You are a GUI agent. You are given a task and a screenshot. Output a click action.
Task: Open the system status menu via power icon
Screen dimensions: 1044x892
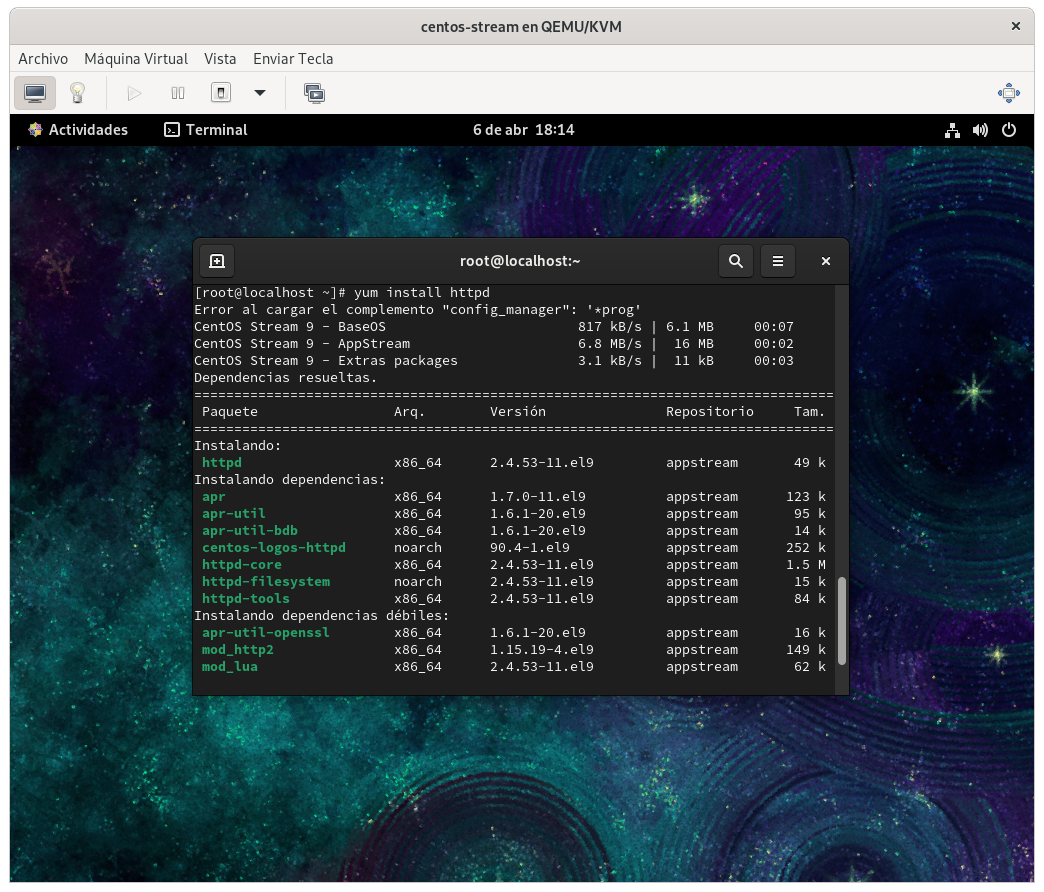1009,130
